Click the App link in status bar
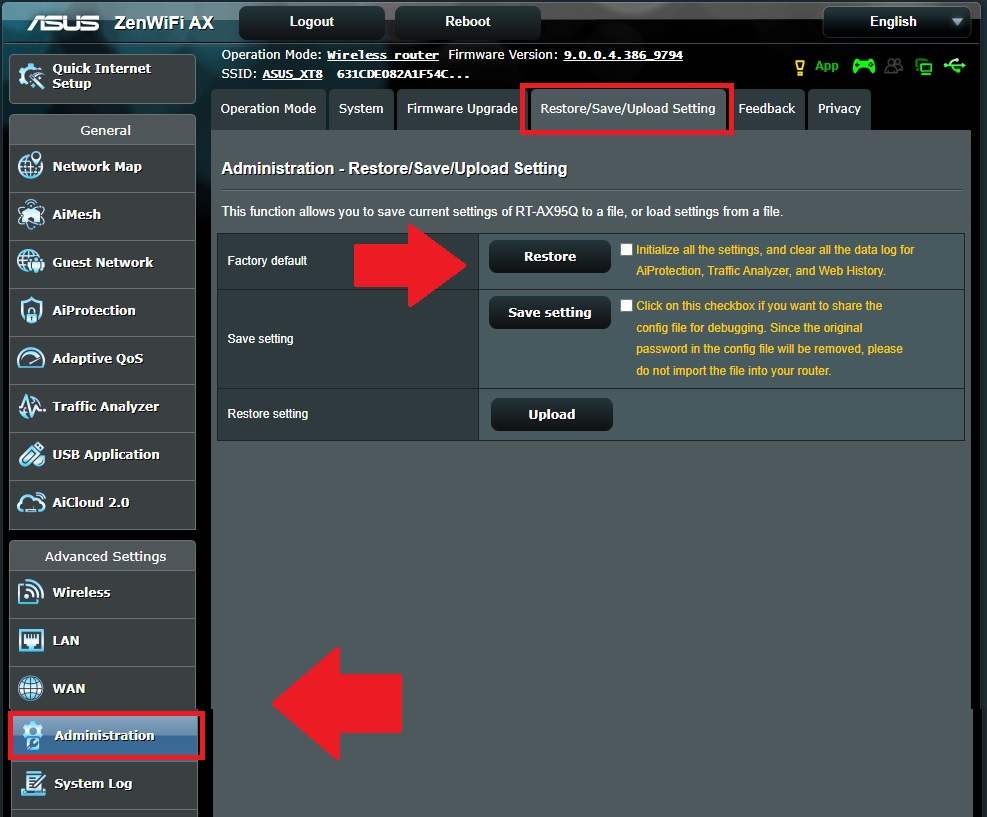This screenshot has width=987, height=817. coord(826,66)
